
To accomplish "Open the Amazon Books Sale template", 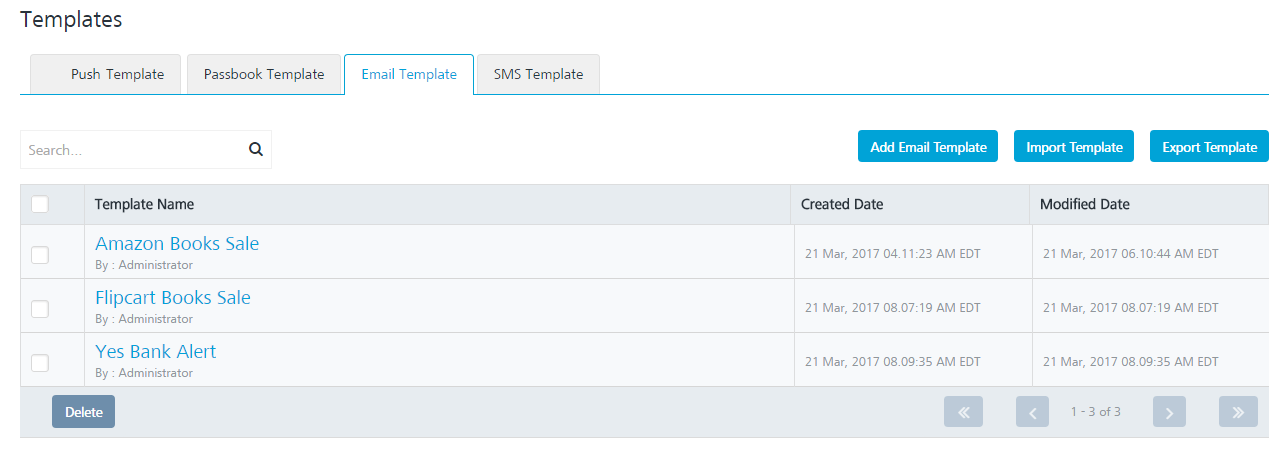I will pos(177,243).
